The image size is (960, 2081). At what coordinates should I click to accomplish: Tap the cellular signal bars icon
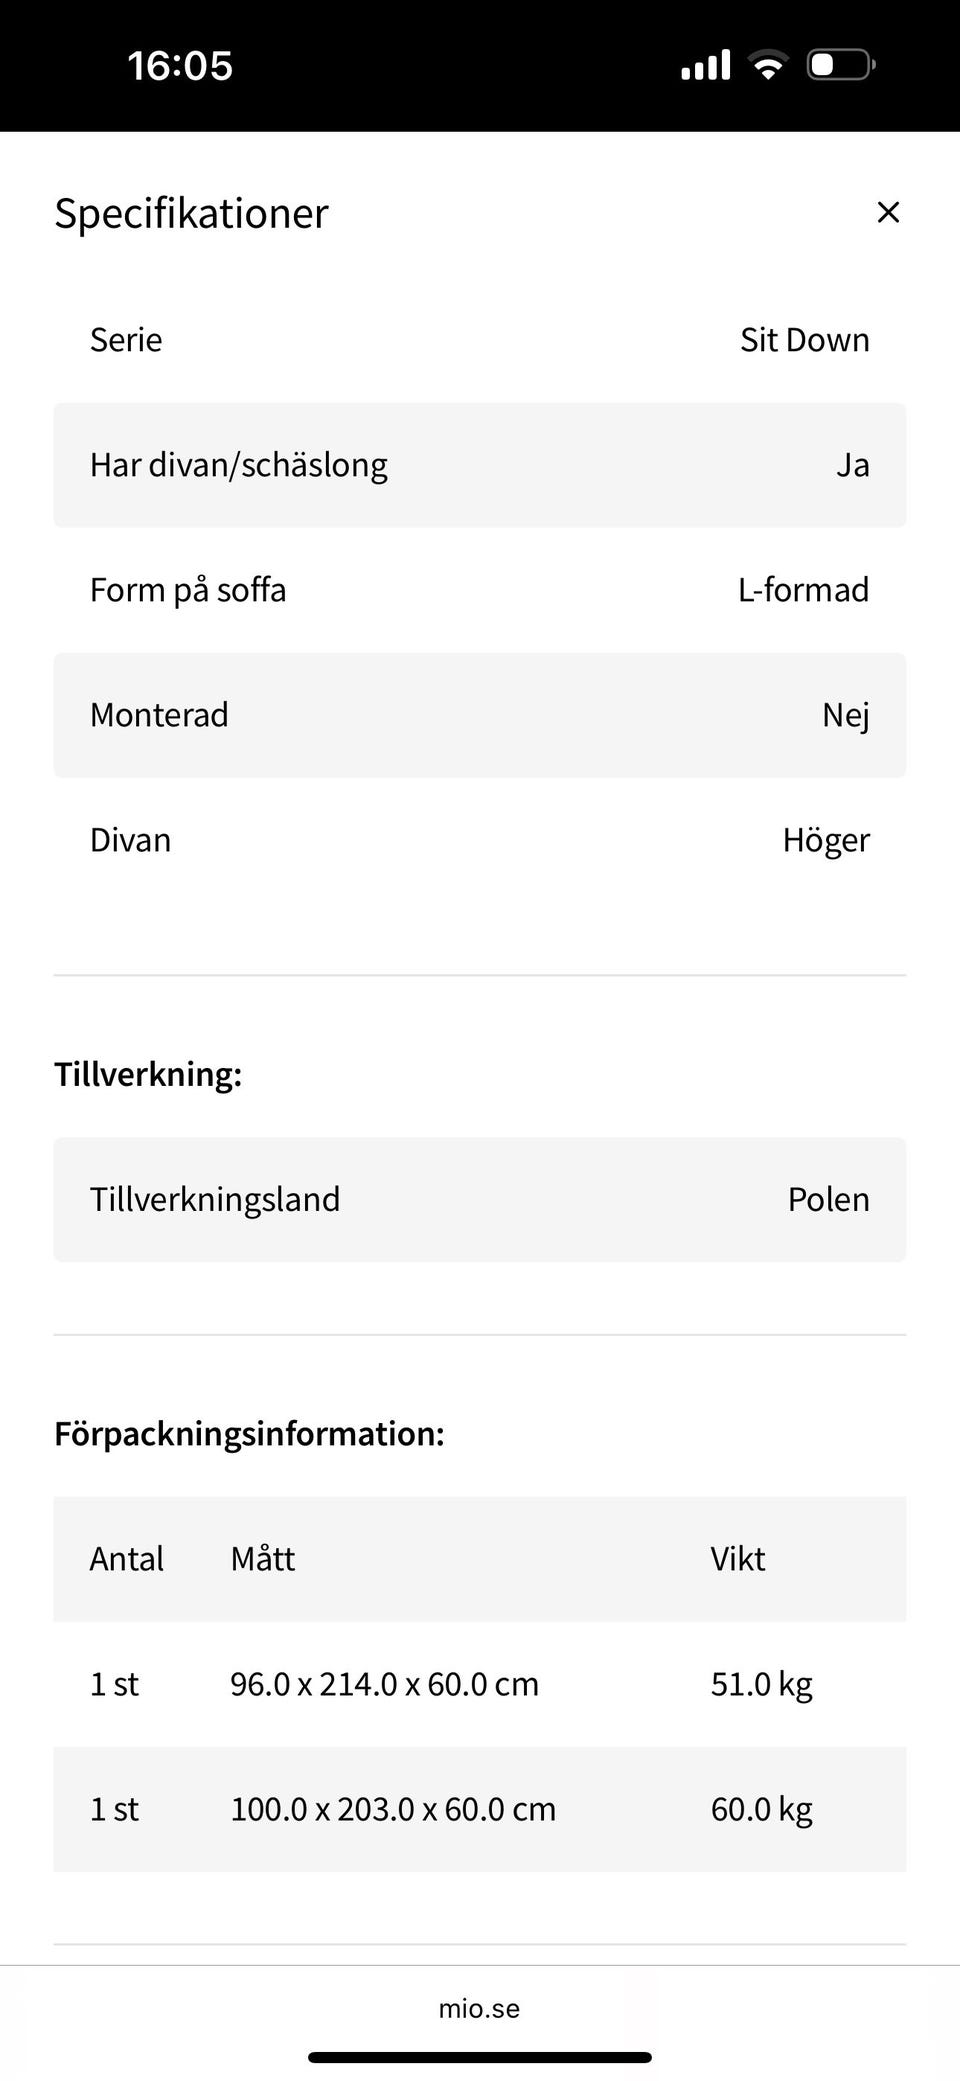706,65
